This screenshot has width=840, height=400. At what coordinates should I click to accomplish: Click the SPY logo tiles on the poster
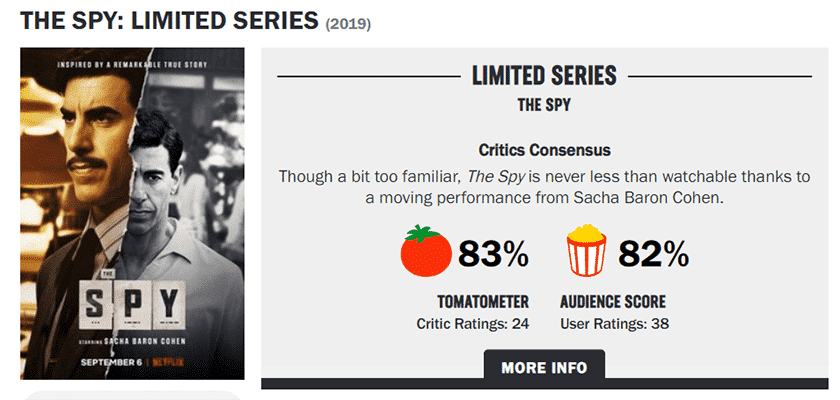point(132,304)
